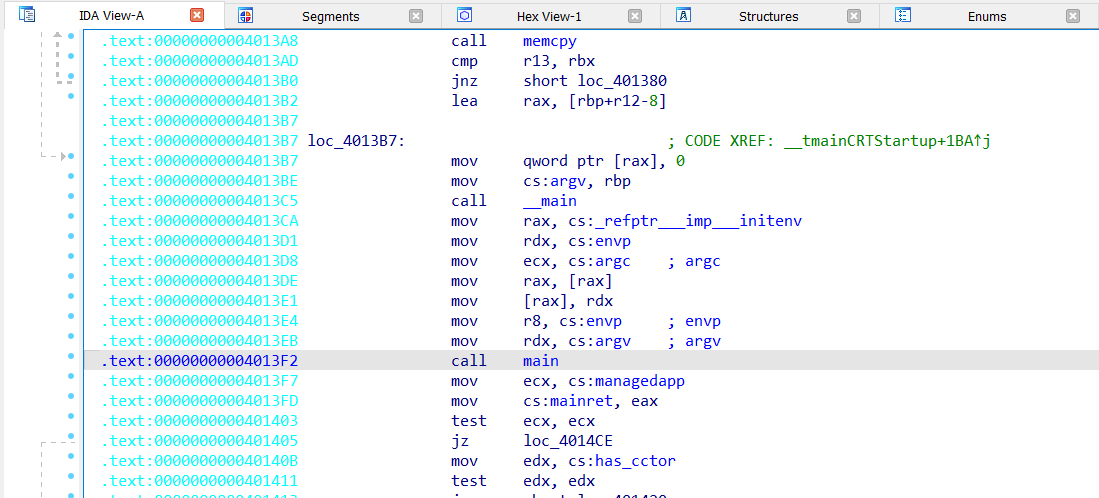Image resolution: width=1099 pixels, height=498 pixels.
Task: Follow the __main call target
Action: 550,201
